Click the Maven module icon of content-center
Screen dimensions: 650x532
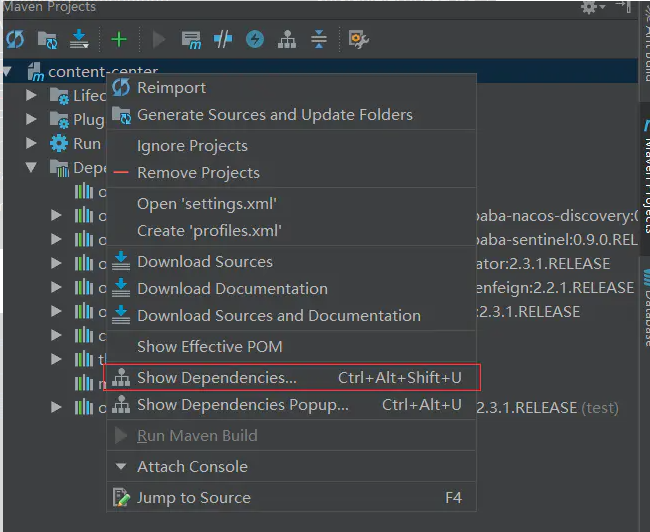coord(36,72)
